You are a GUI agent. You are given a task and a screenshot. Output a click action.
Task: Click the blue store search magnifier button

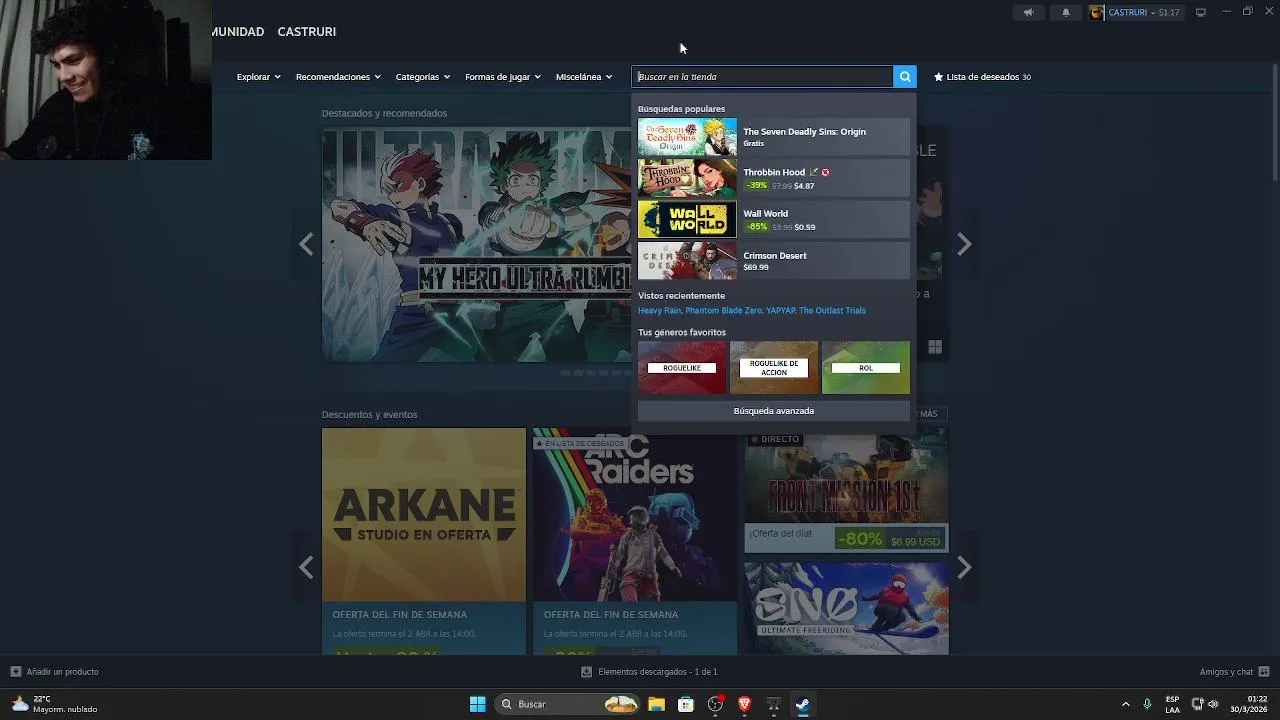[905, 77]
